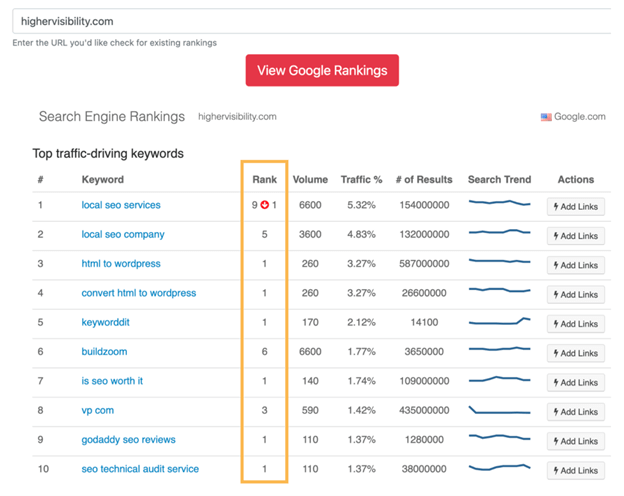Screen dimensions: 624x496
Task: Click the 'keyworddit' keyword link
Action: click(x=105, y=323)
